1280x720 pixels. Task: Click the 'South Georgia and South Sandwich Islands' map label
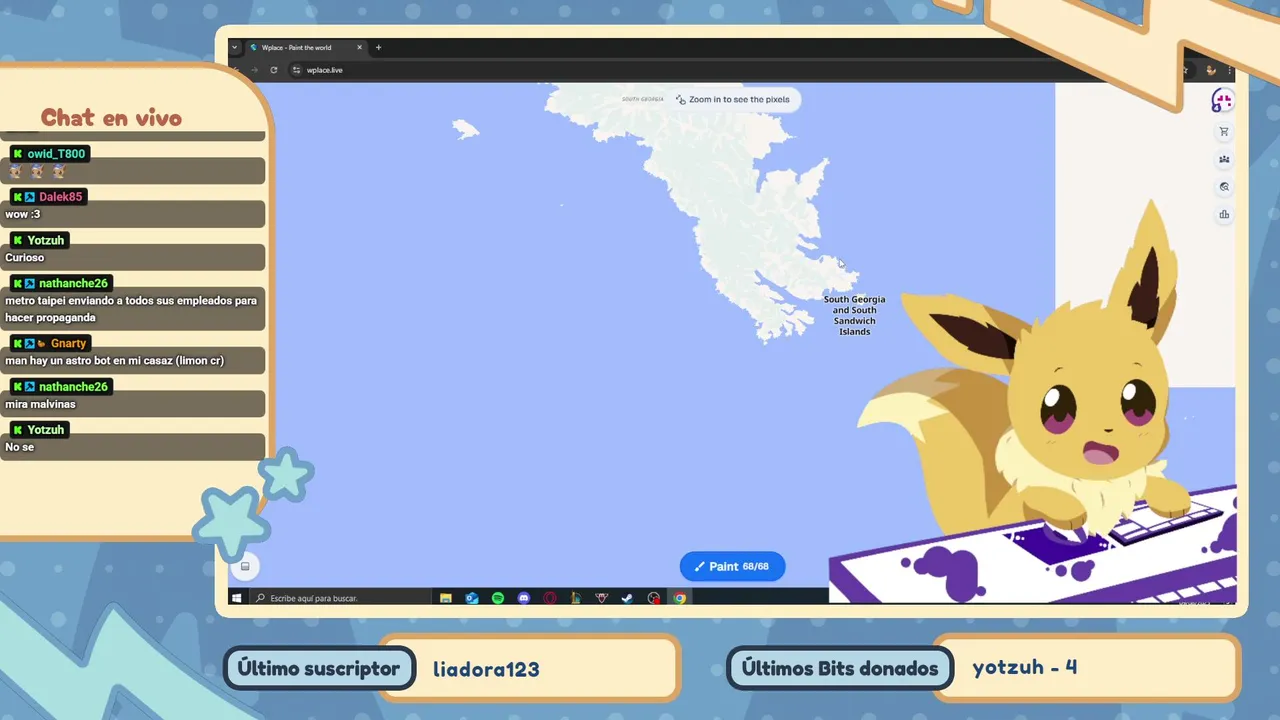tap(854, 315)
